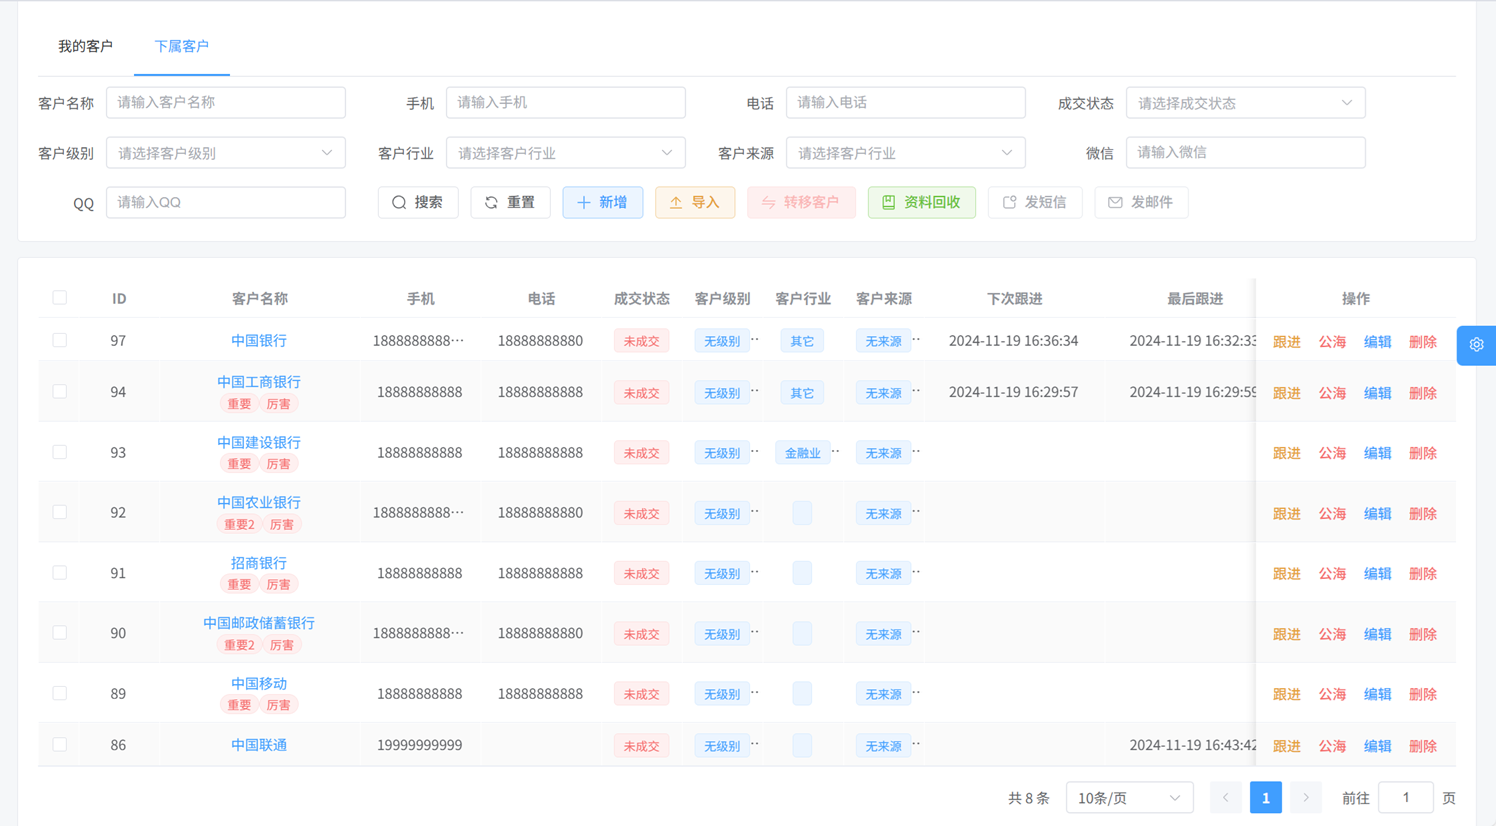Go to previous page arrow in pagination

(x=1225, y=798)
